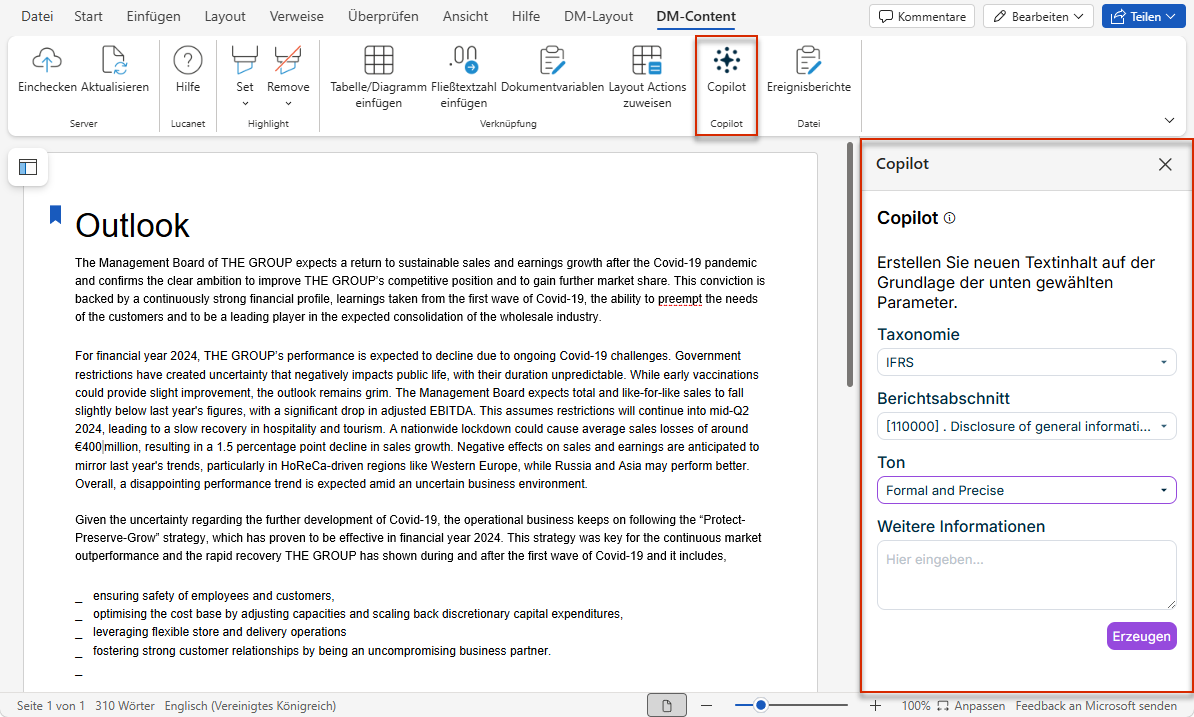The image size is (1194, 717).
Task: Click the document vertical scrollbar thumb
Action: click(850, 264)
